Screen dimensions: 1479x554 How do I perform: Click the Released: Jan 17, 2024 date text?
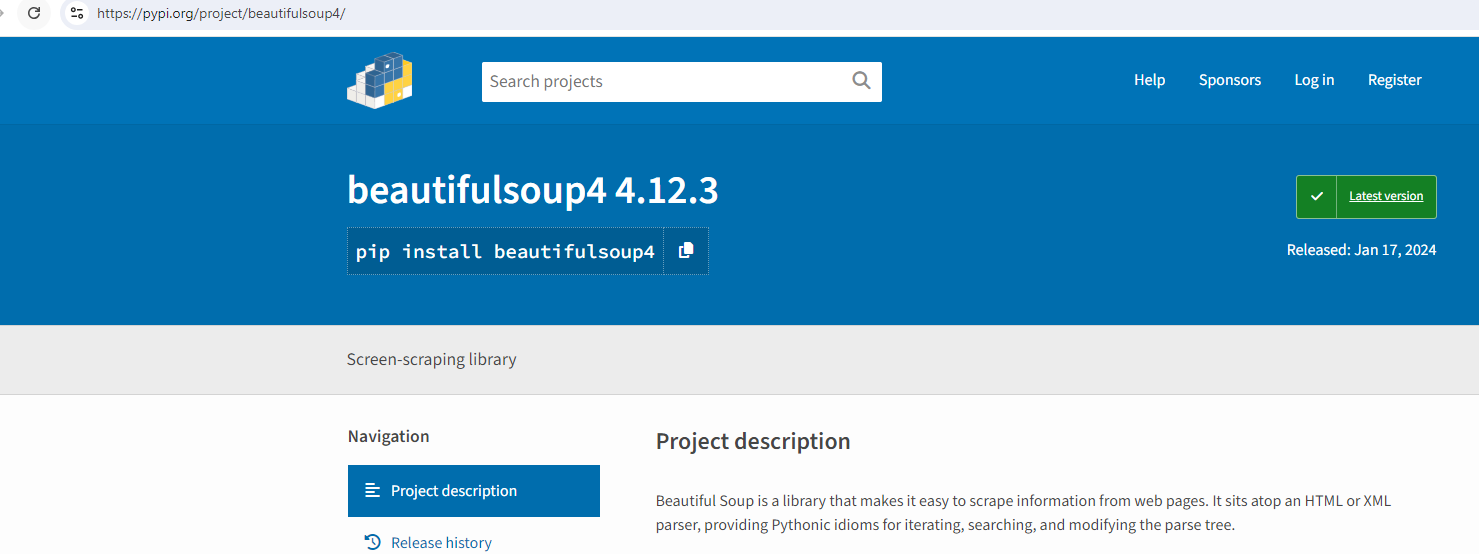click(1361, 250)
